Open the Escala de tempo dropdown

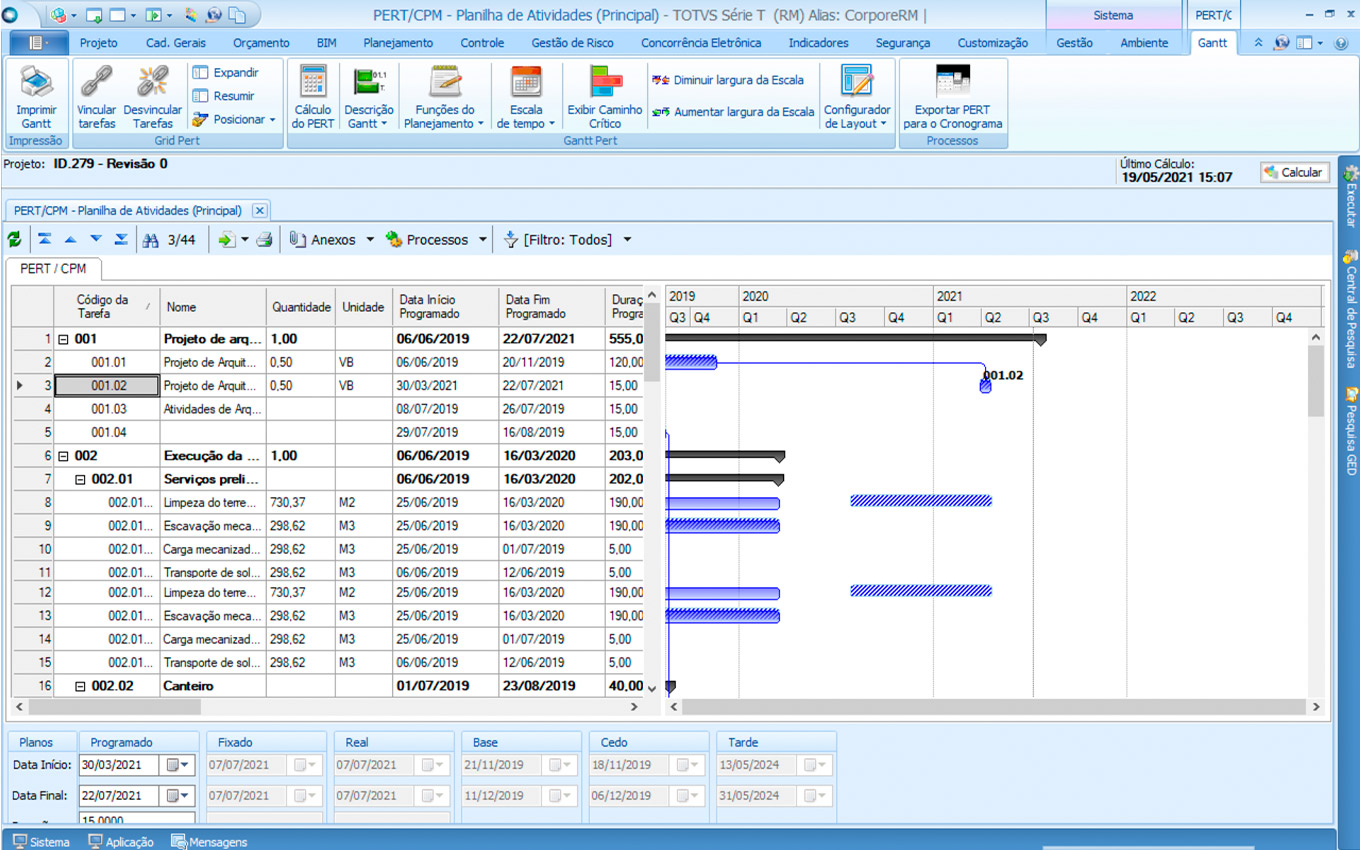[526, 117]
